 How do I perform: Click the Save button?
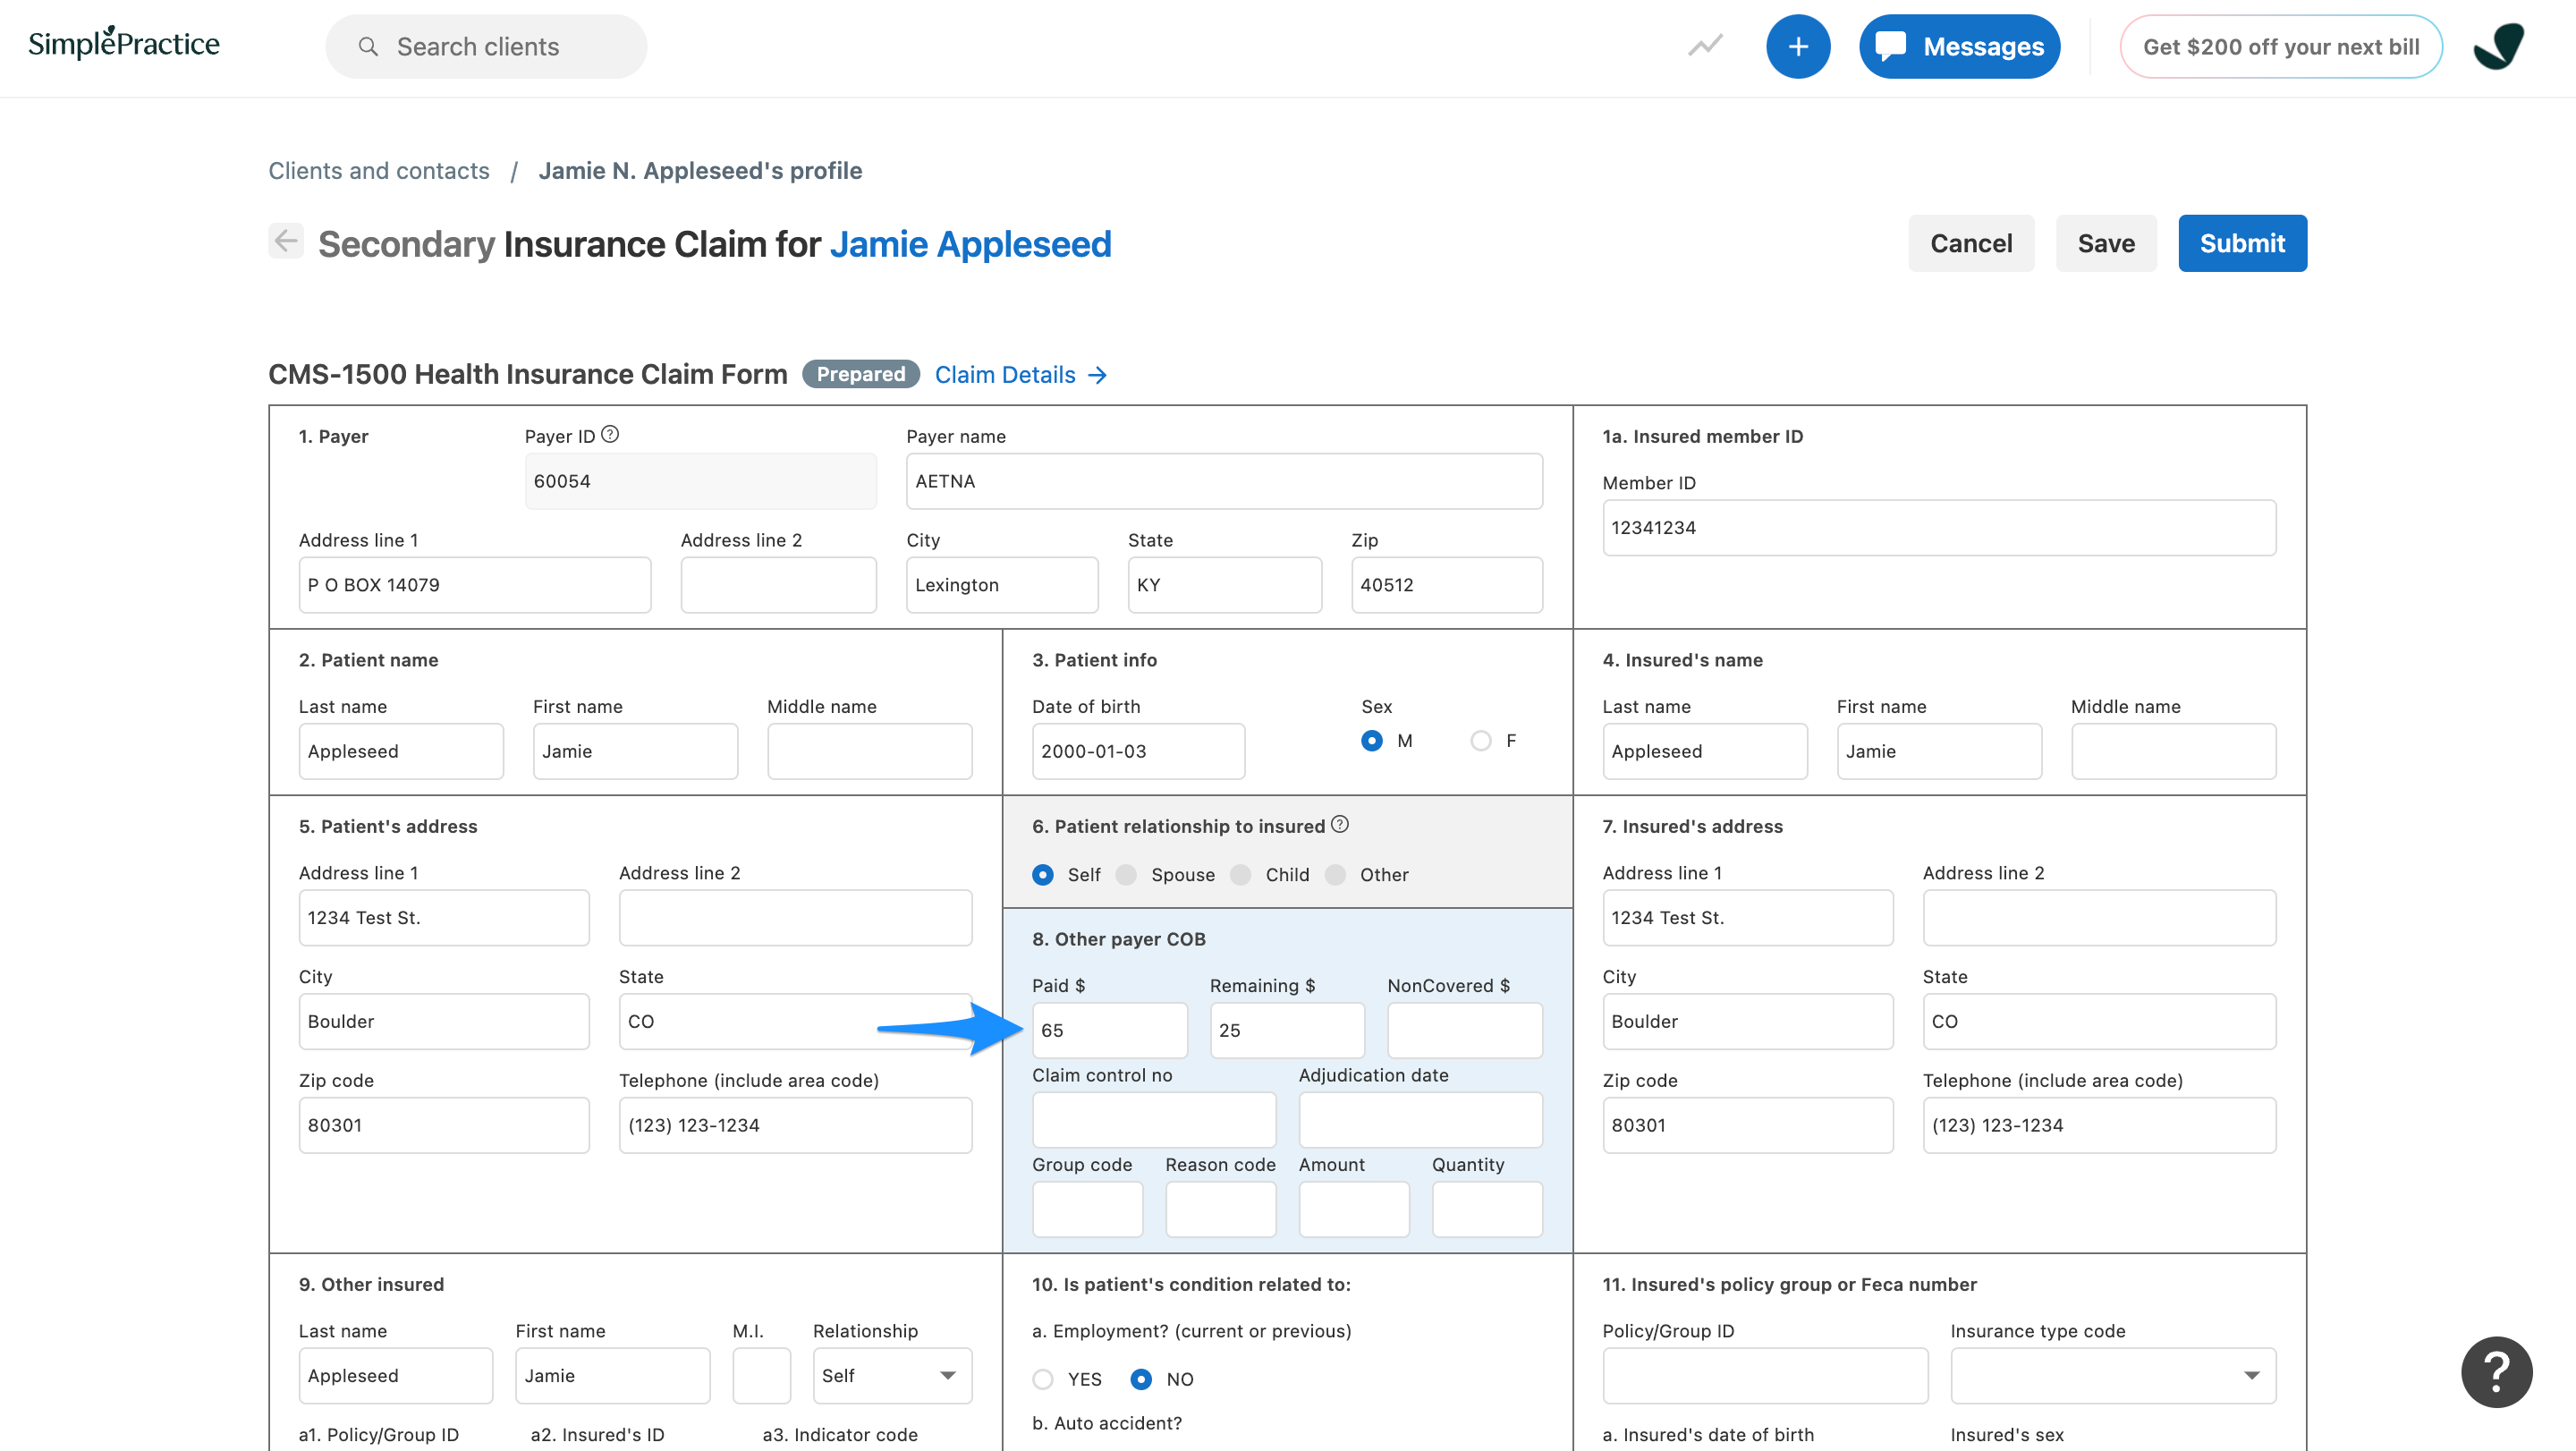point(2106,243)
